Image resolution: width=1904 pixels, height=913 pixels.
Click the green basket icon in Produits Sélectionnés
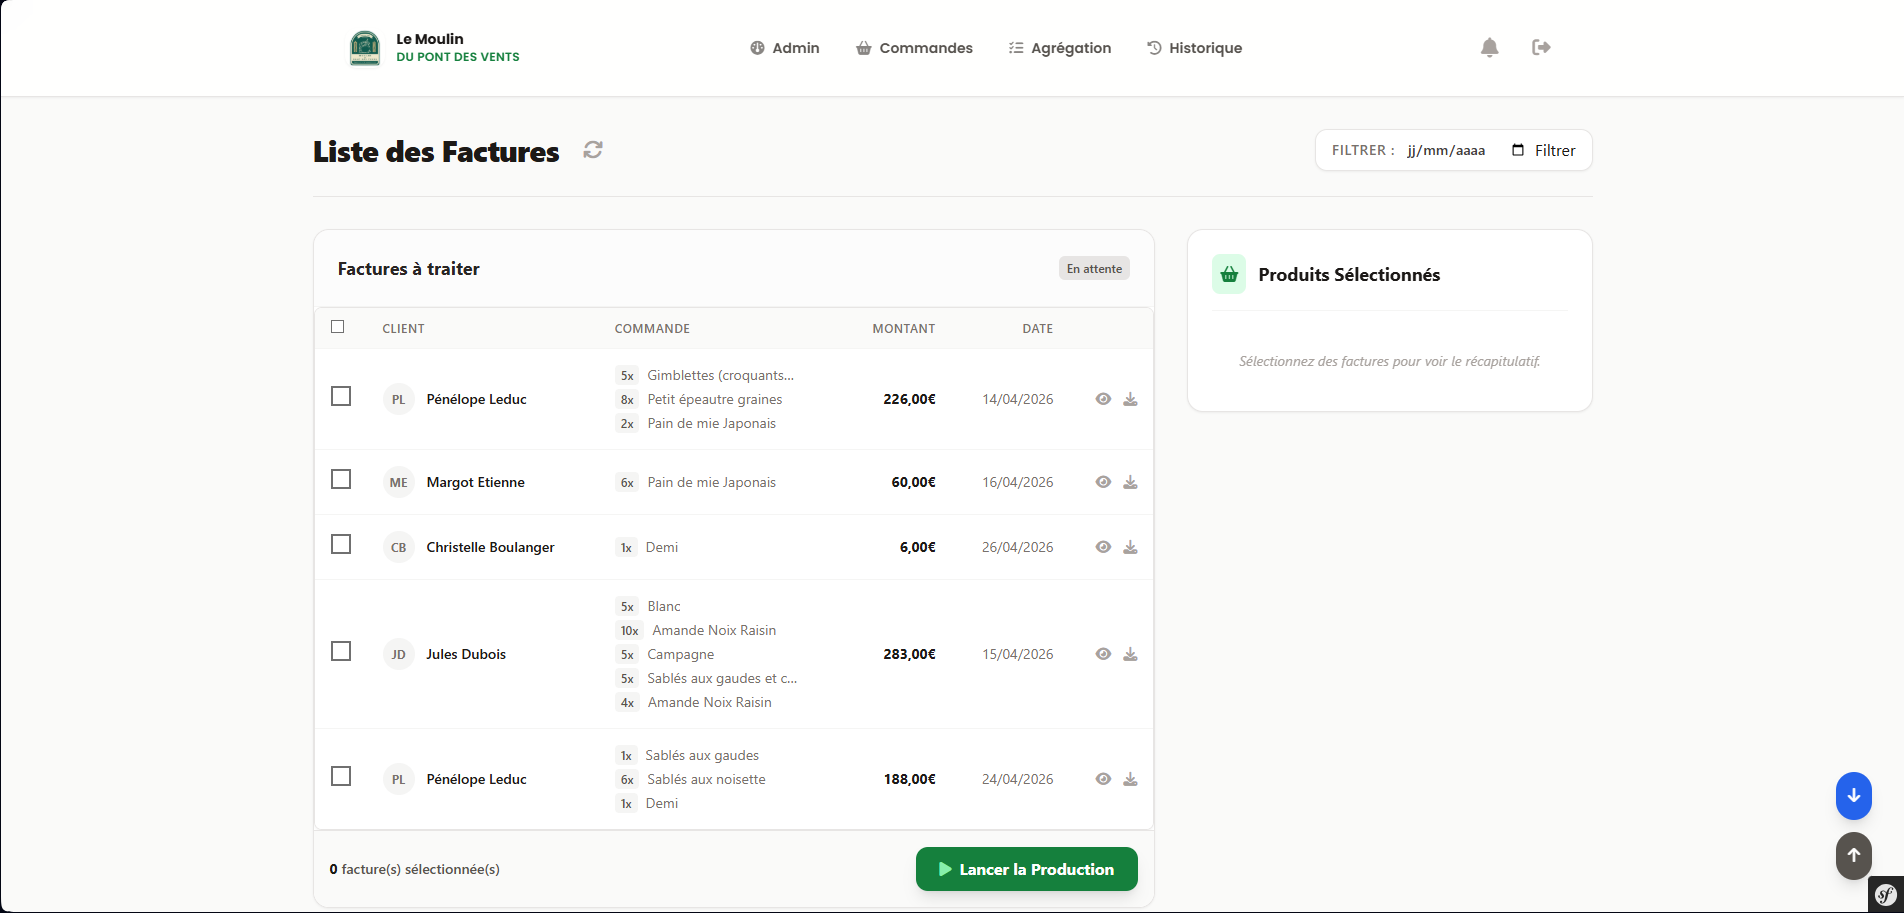pyautogui.click(x=1229, y=274)
